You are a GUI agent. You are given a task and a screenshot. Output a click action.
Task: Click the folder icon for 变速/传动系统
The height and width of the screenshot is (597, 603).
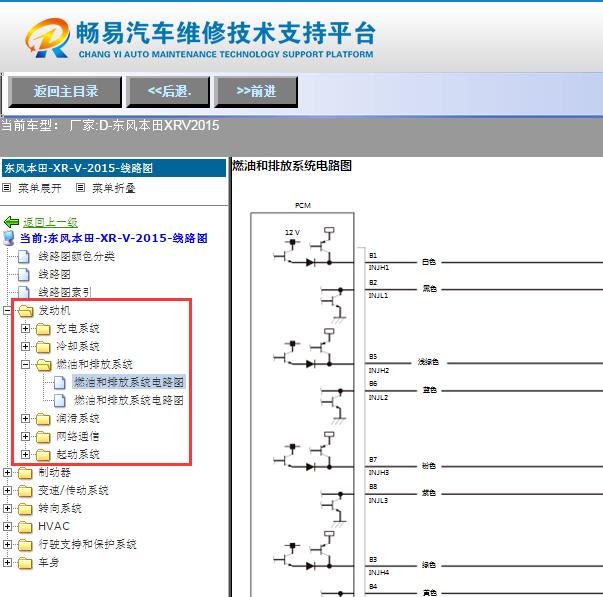pos(25,491)
